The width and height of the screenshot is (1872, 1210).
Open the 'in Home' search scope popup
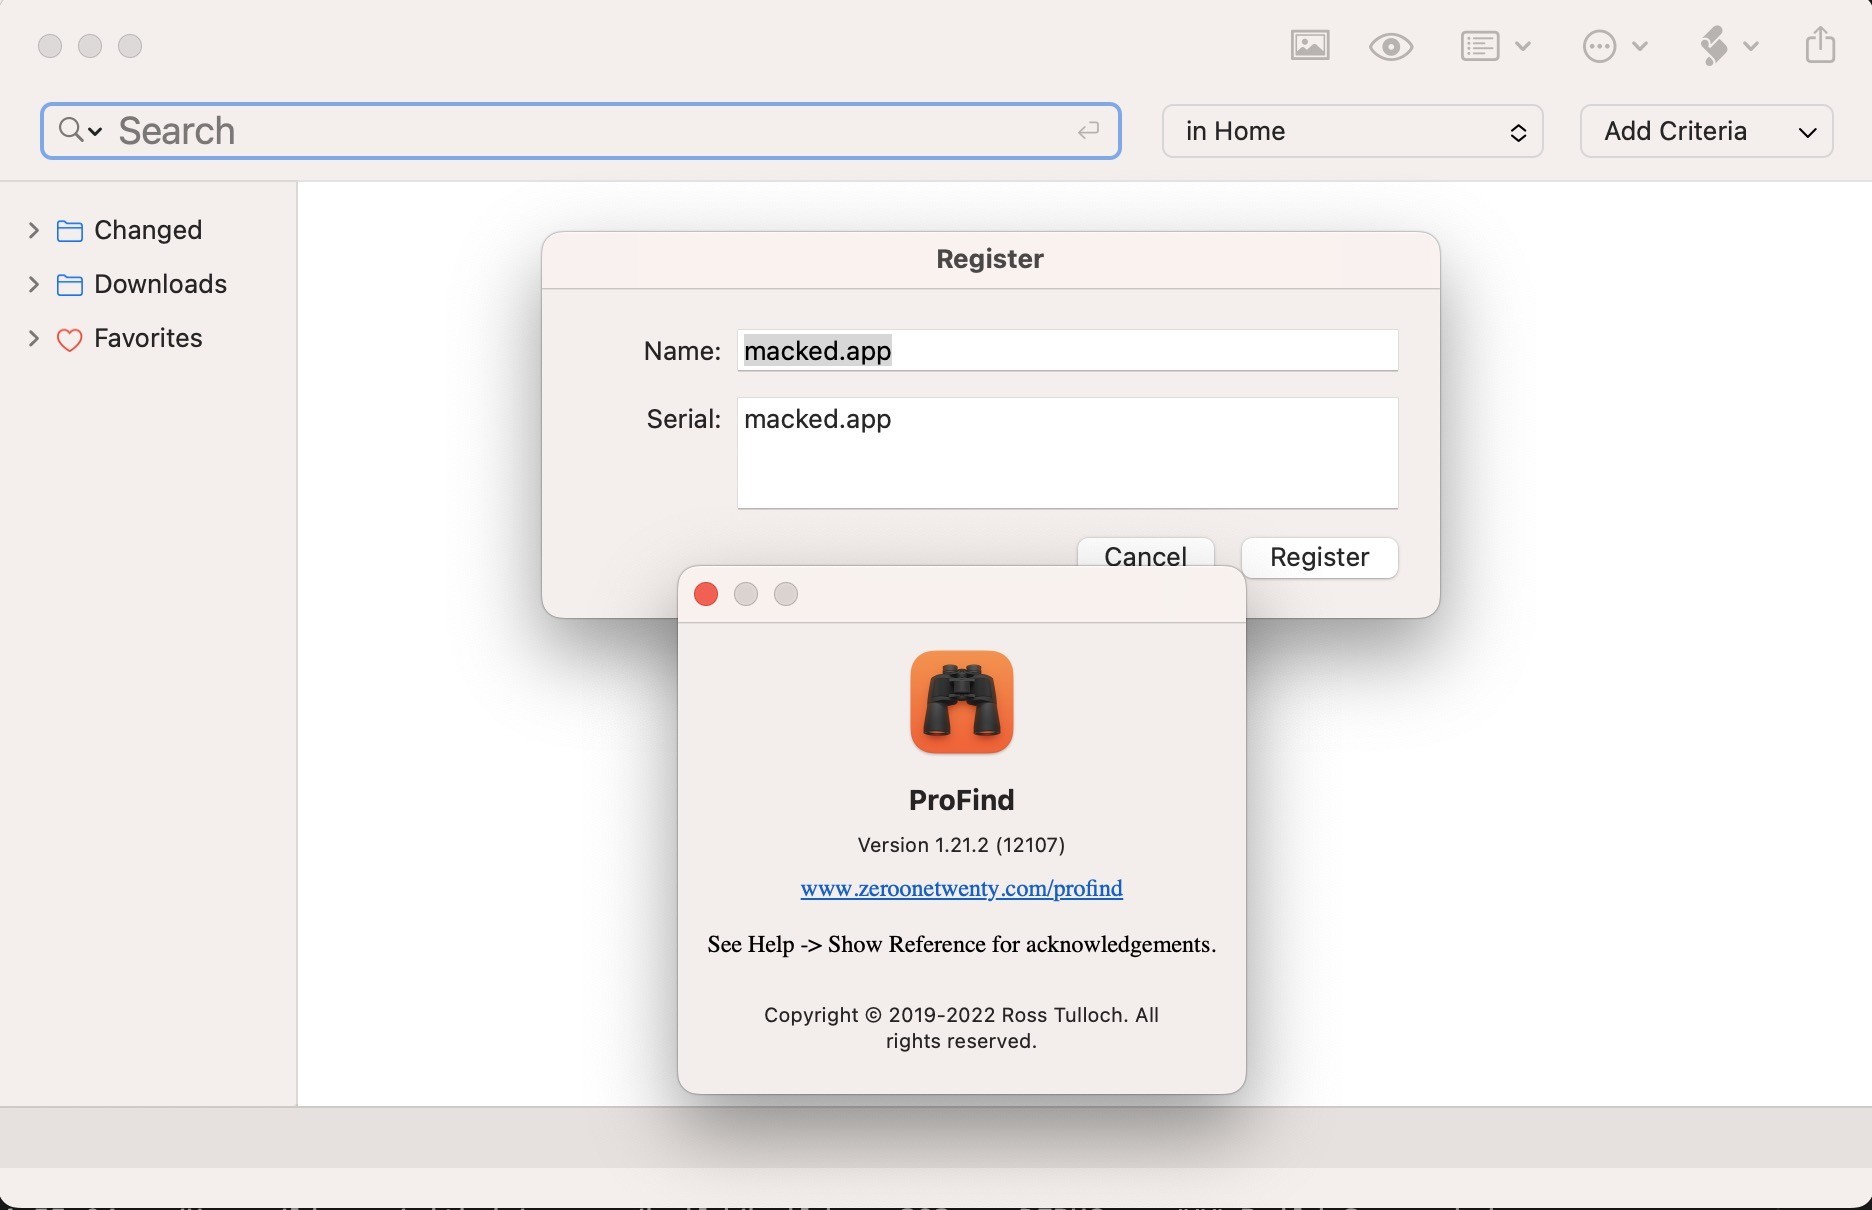tap(1352, 131)
